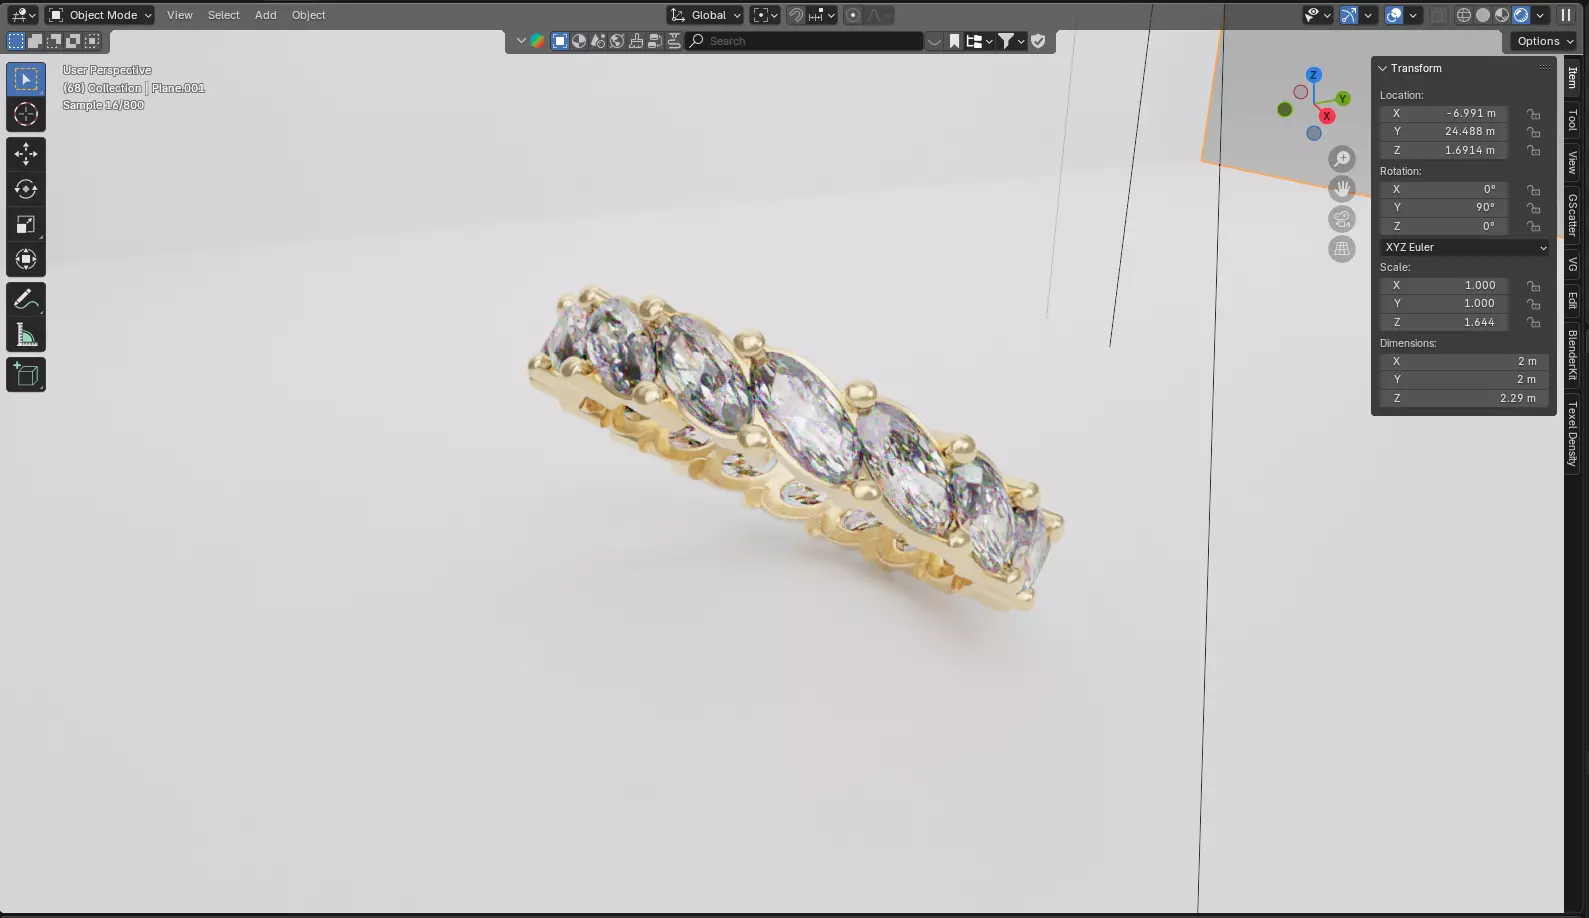
Task: Click the zoom magnifier viewport gizmo
Action: [1342, 158]
